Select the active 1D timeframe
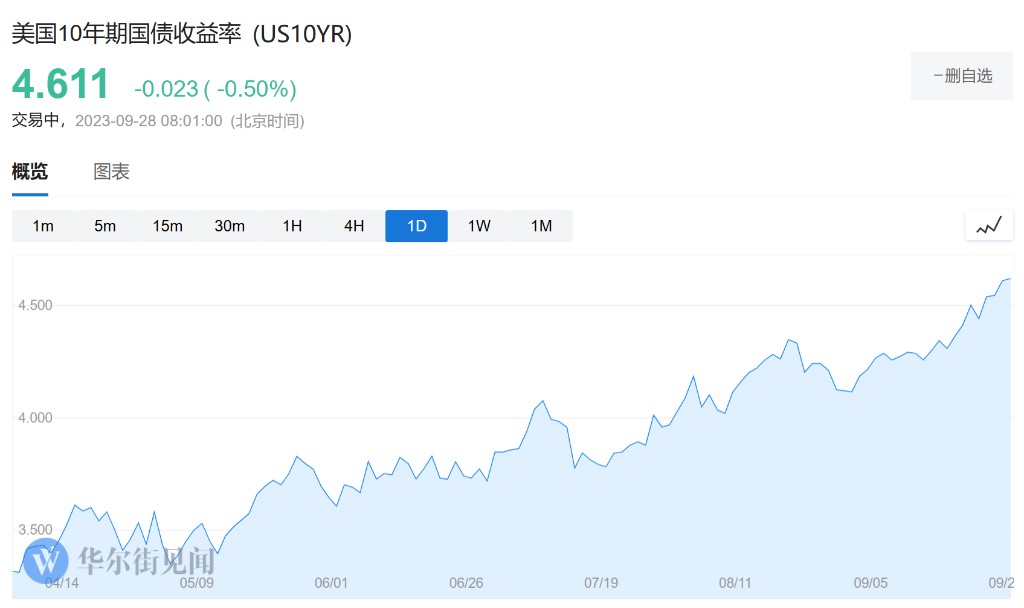 click(x=416, y=226)
